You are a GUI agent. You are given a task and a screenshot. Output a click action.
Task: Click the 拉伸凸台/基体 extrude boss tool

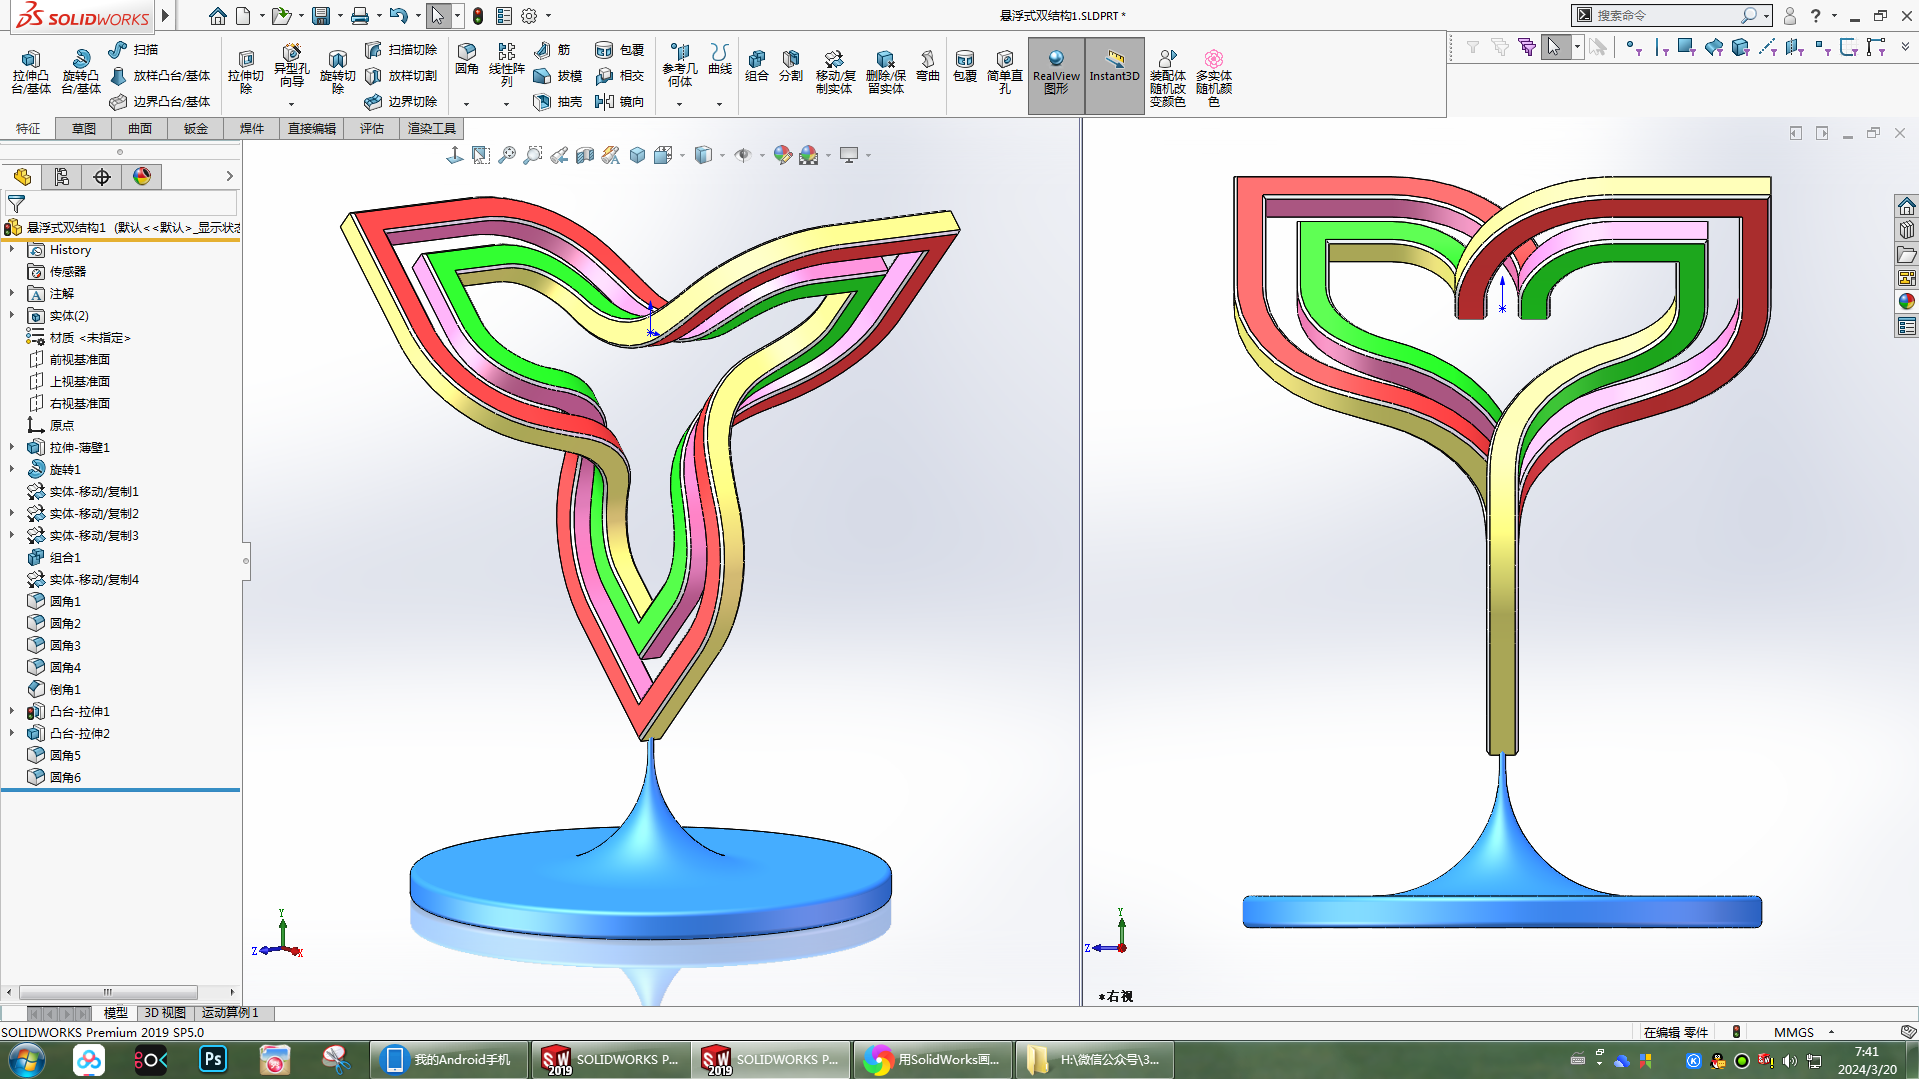31,72
